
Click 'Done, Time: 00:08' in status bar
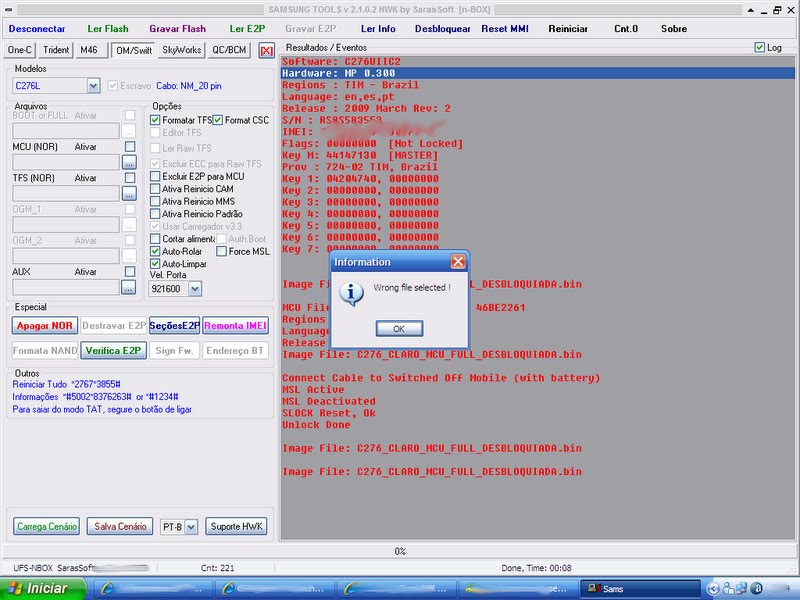536,568
